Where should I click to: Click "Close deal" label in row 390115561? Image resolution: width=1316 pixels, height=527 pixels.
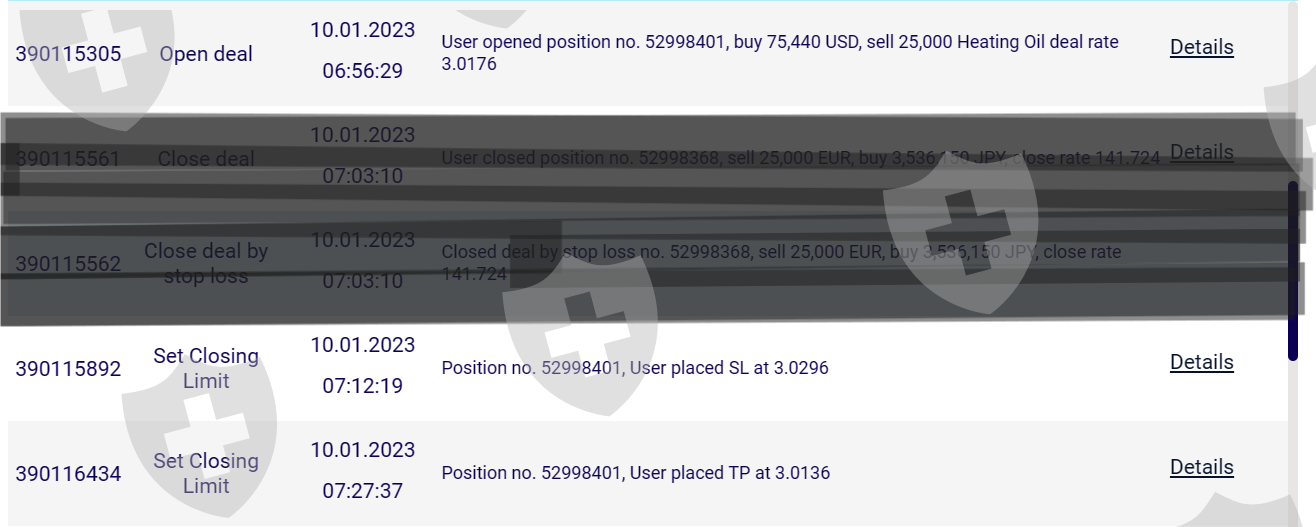(206, 159)
